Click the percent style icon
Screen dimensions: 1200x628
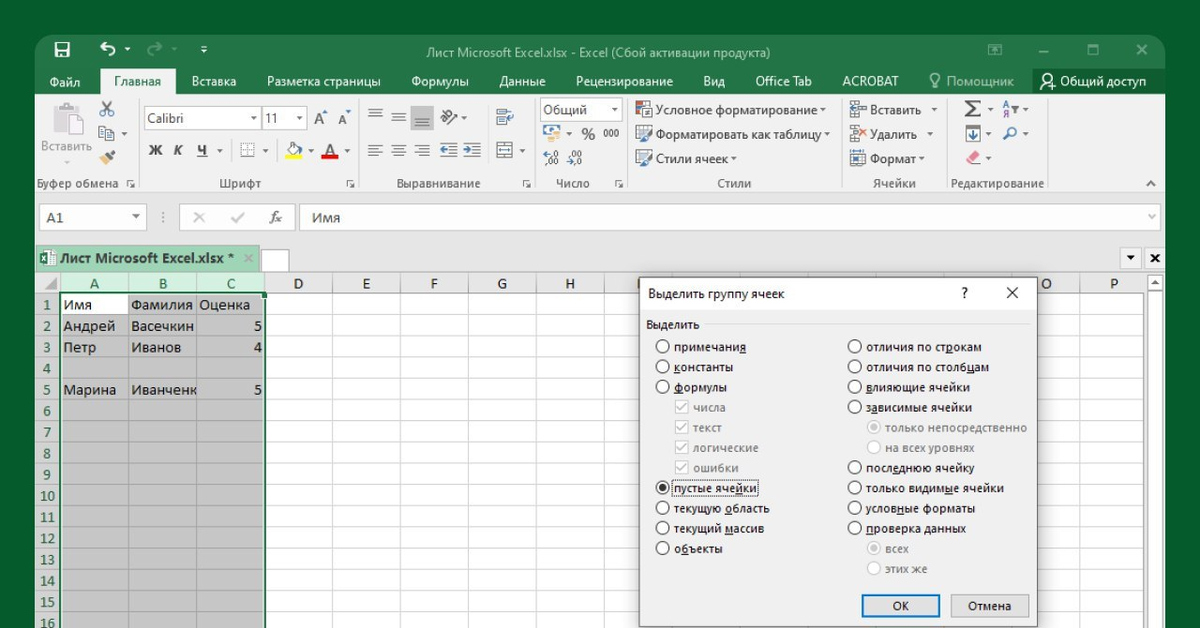588,134
